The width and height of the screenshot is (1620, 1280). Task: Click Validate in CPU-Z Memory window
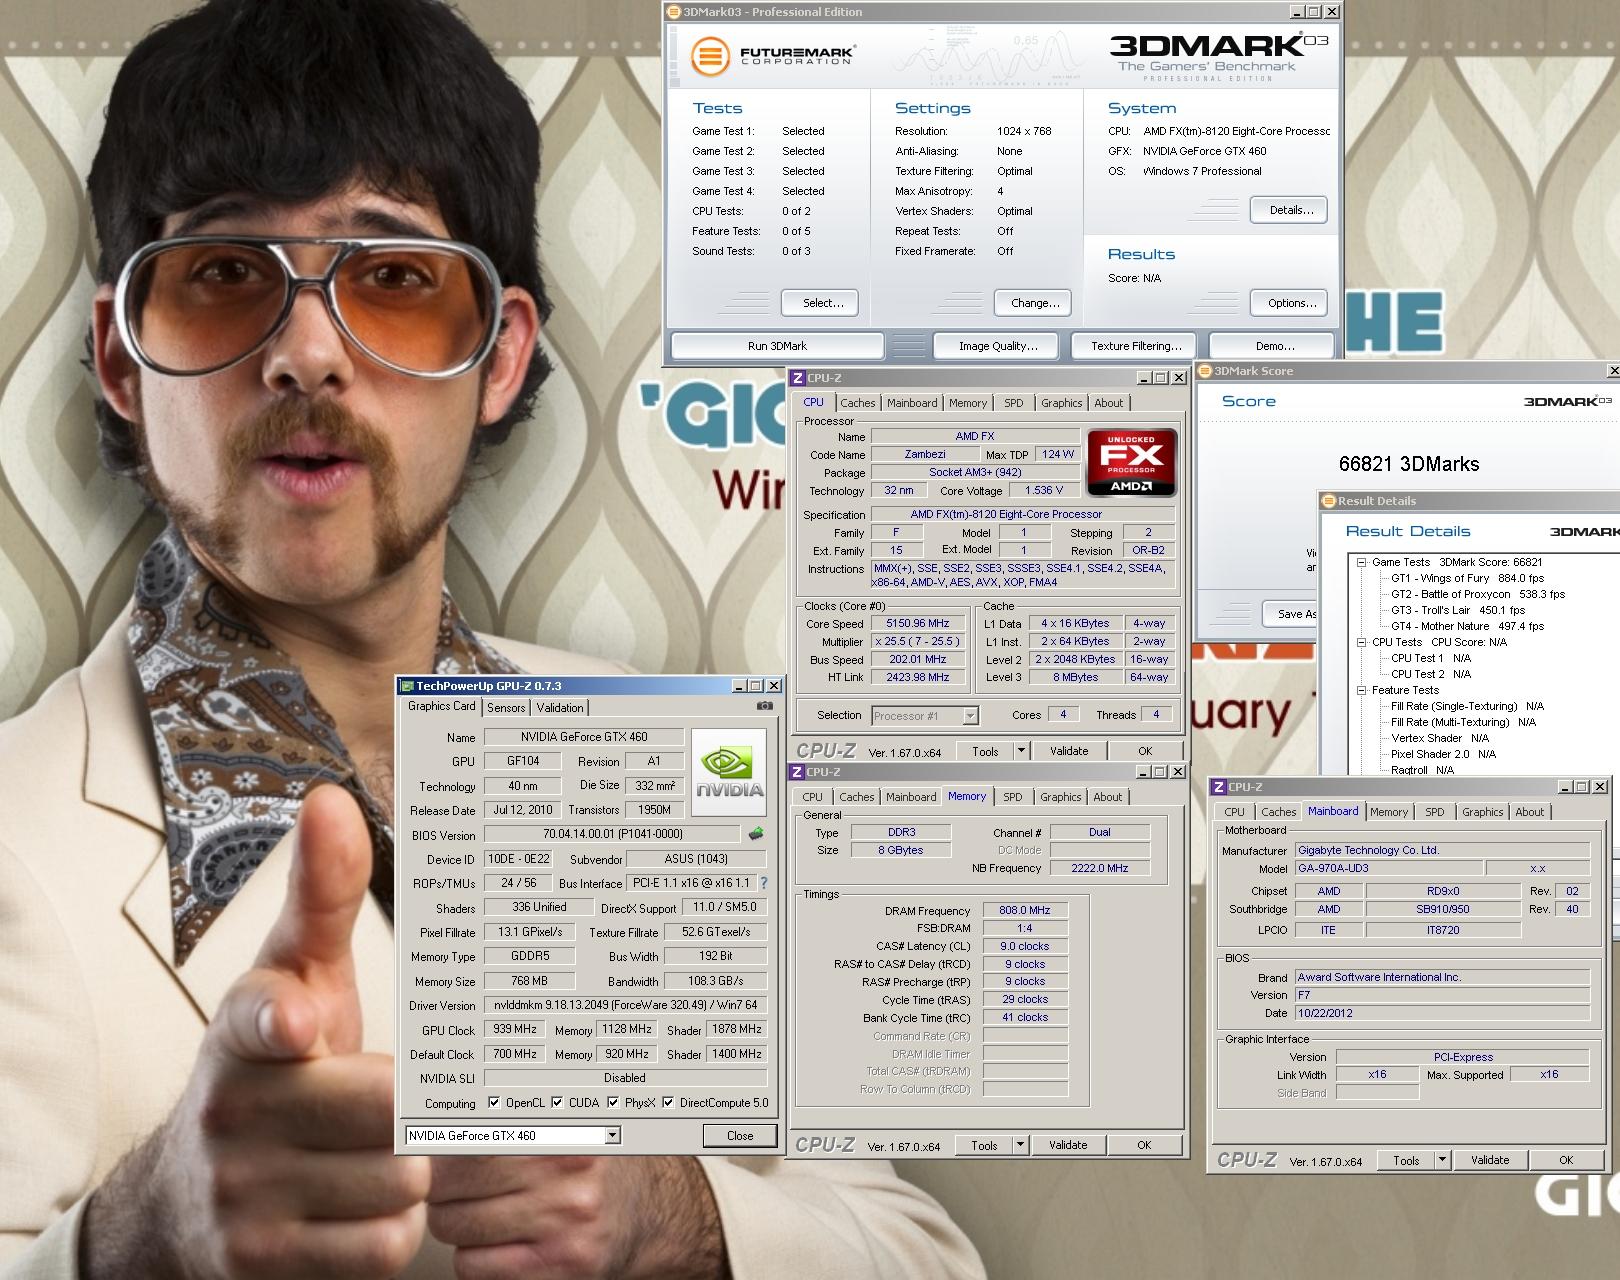(x=1068, y=1145)
